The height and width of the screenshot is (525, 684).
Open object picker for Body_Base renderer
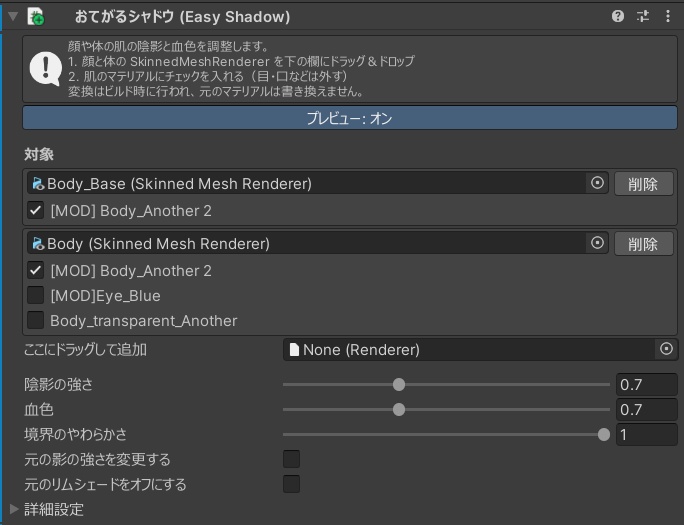[x=597, y=183]
